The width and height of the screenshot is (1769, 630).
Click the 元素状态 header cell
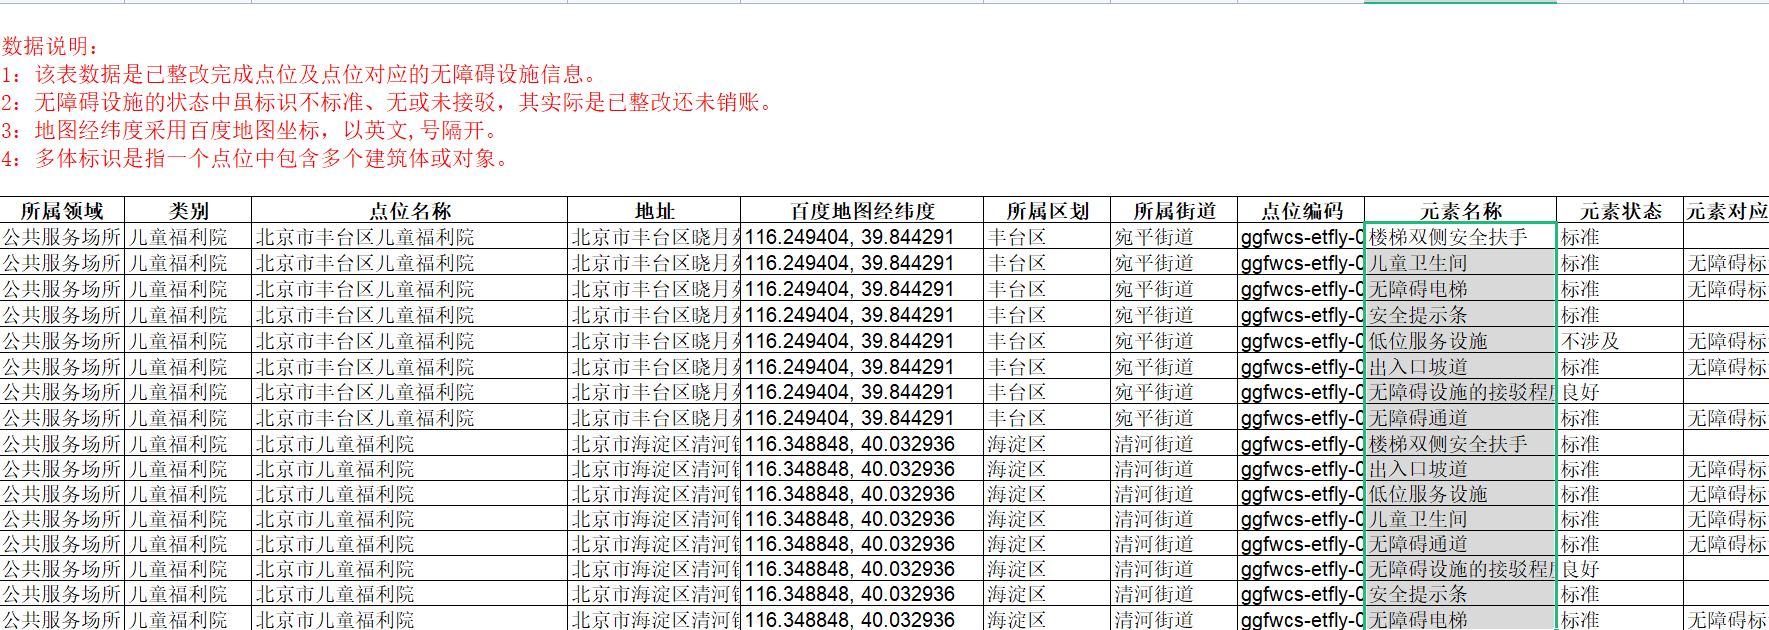coord(1619,211)
